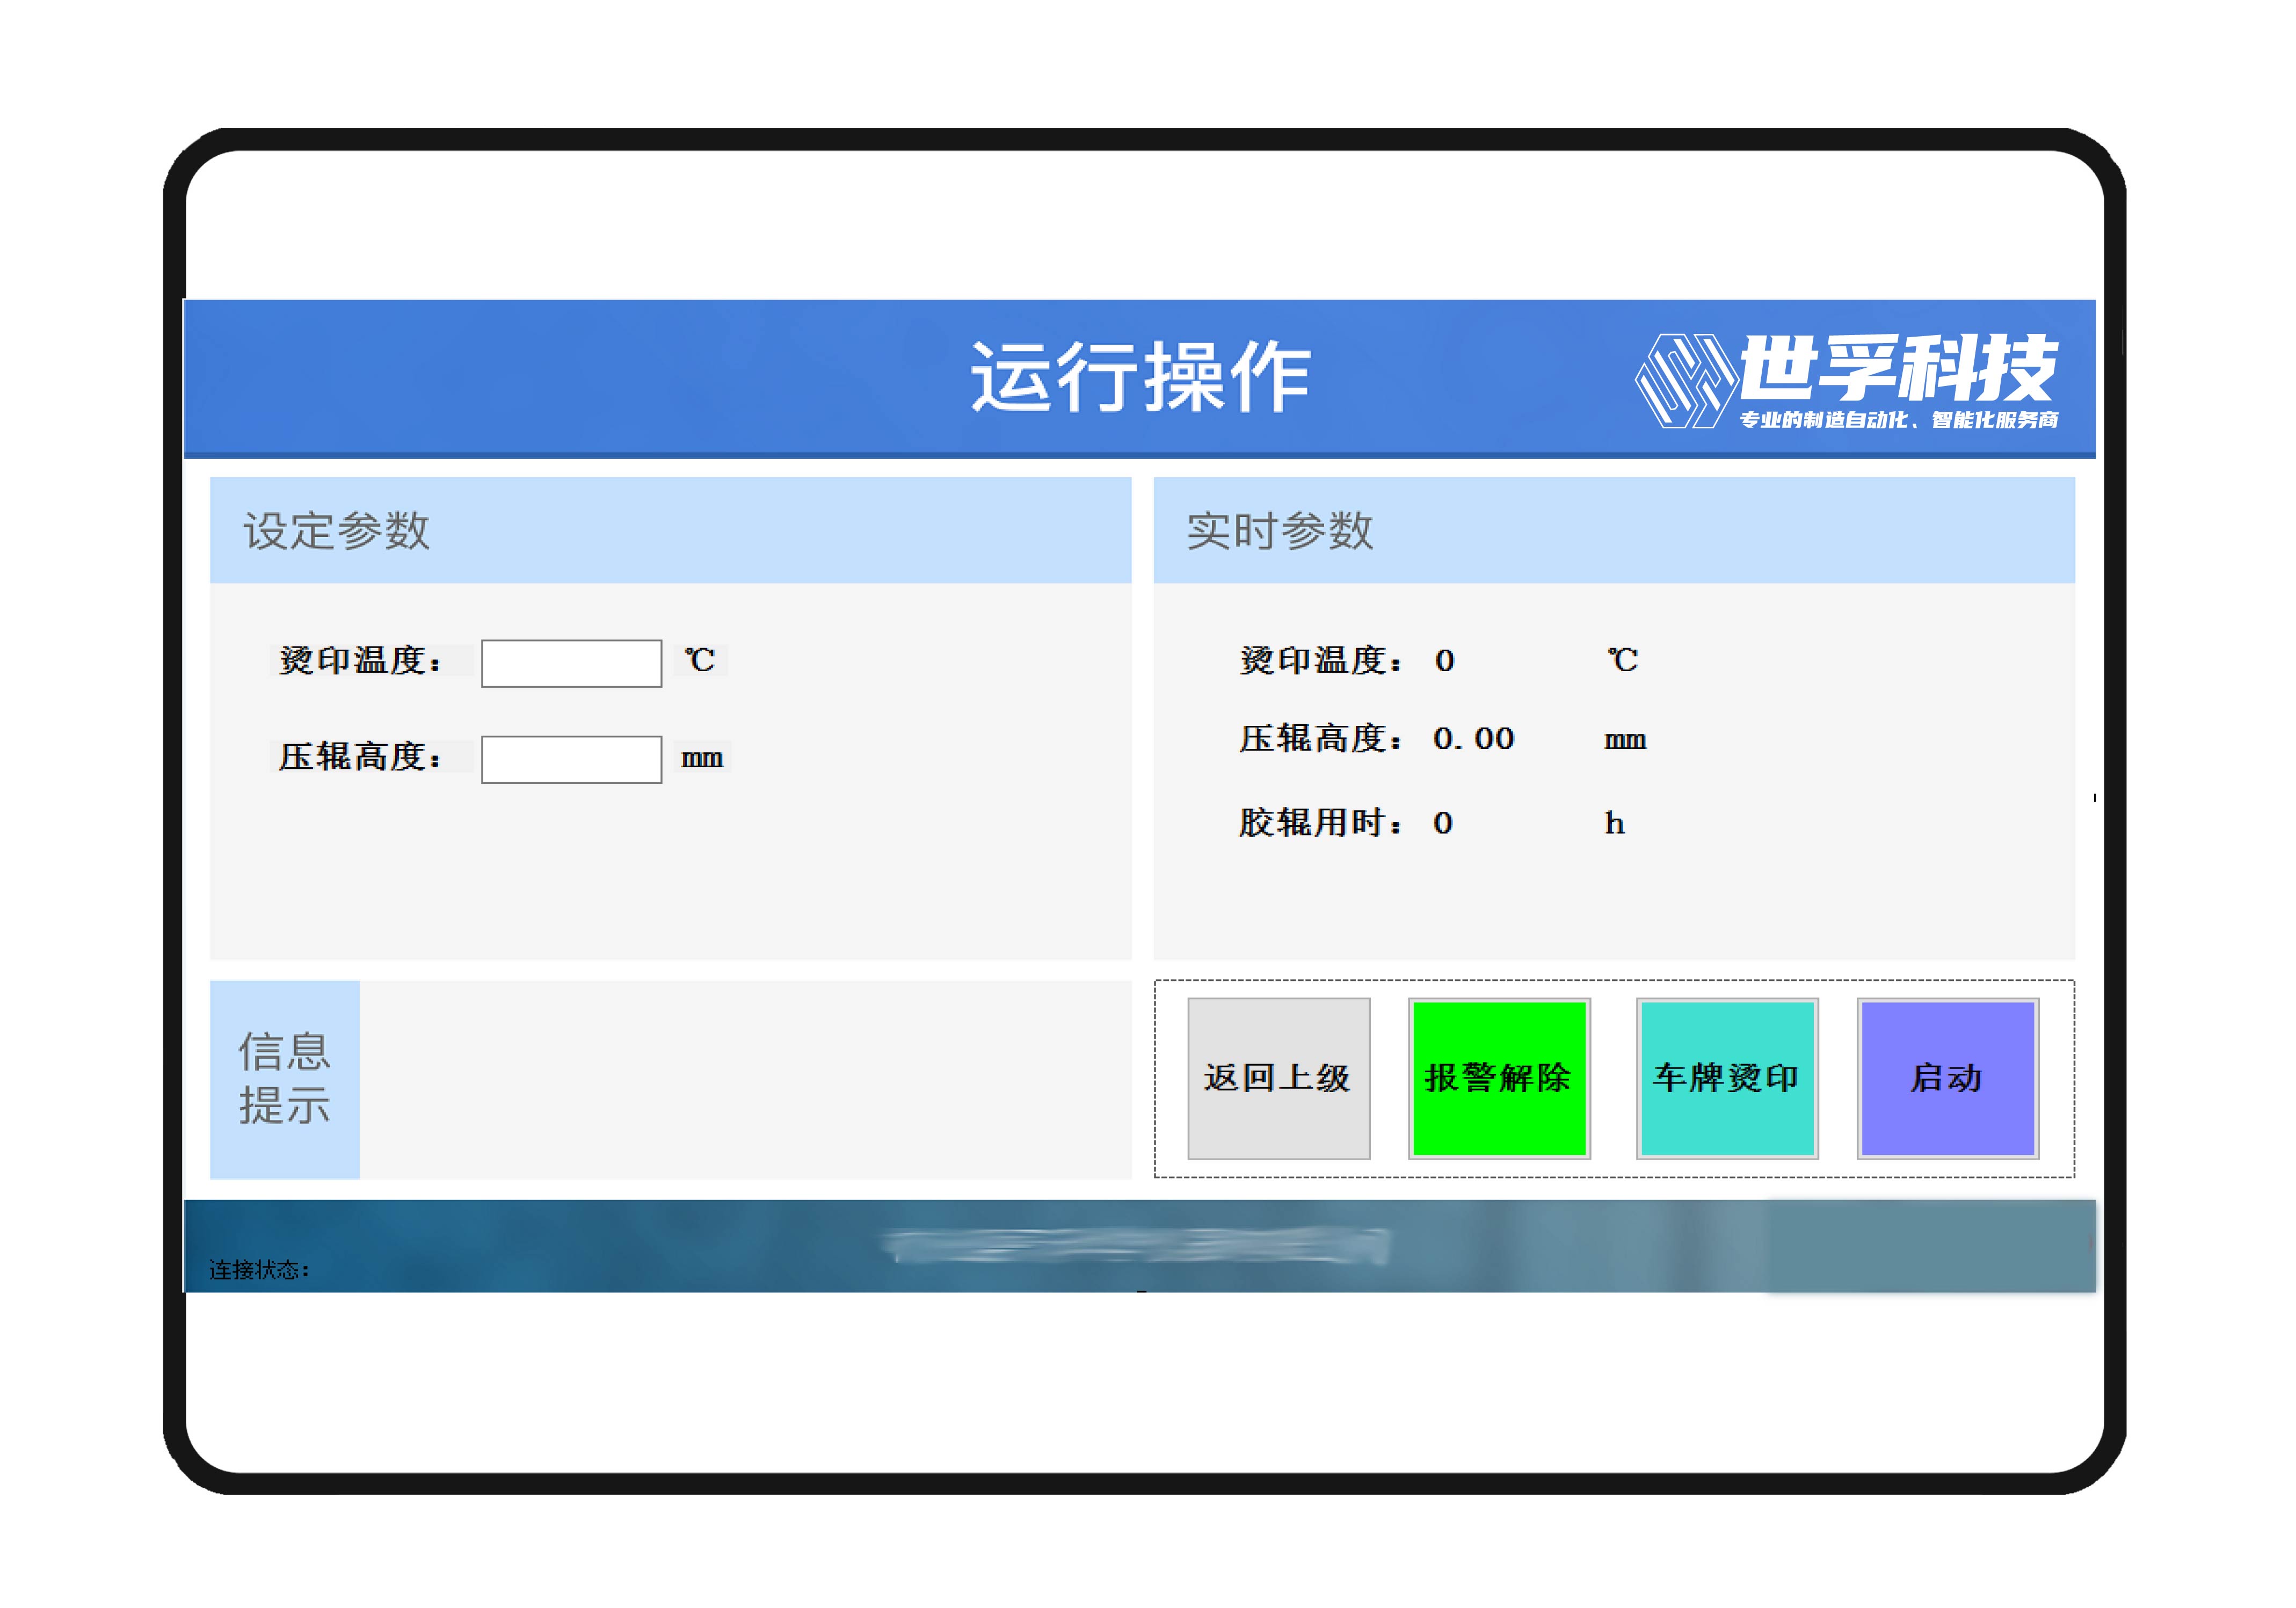This screenshot has width=2296, height=1608.
Task: Click the real-time 烫印温度 value 0
Action: click(1444, 661)
